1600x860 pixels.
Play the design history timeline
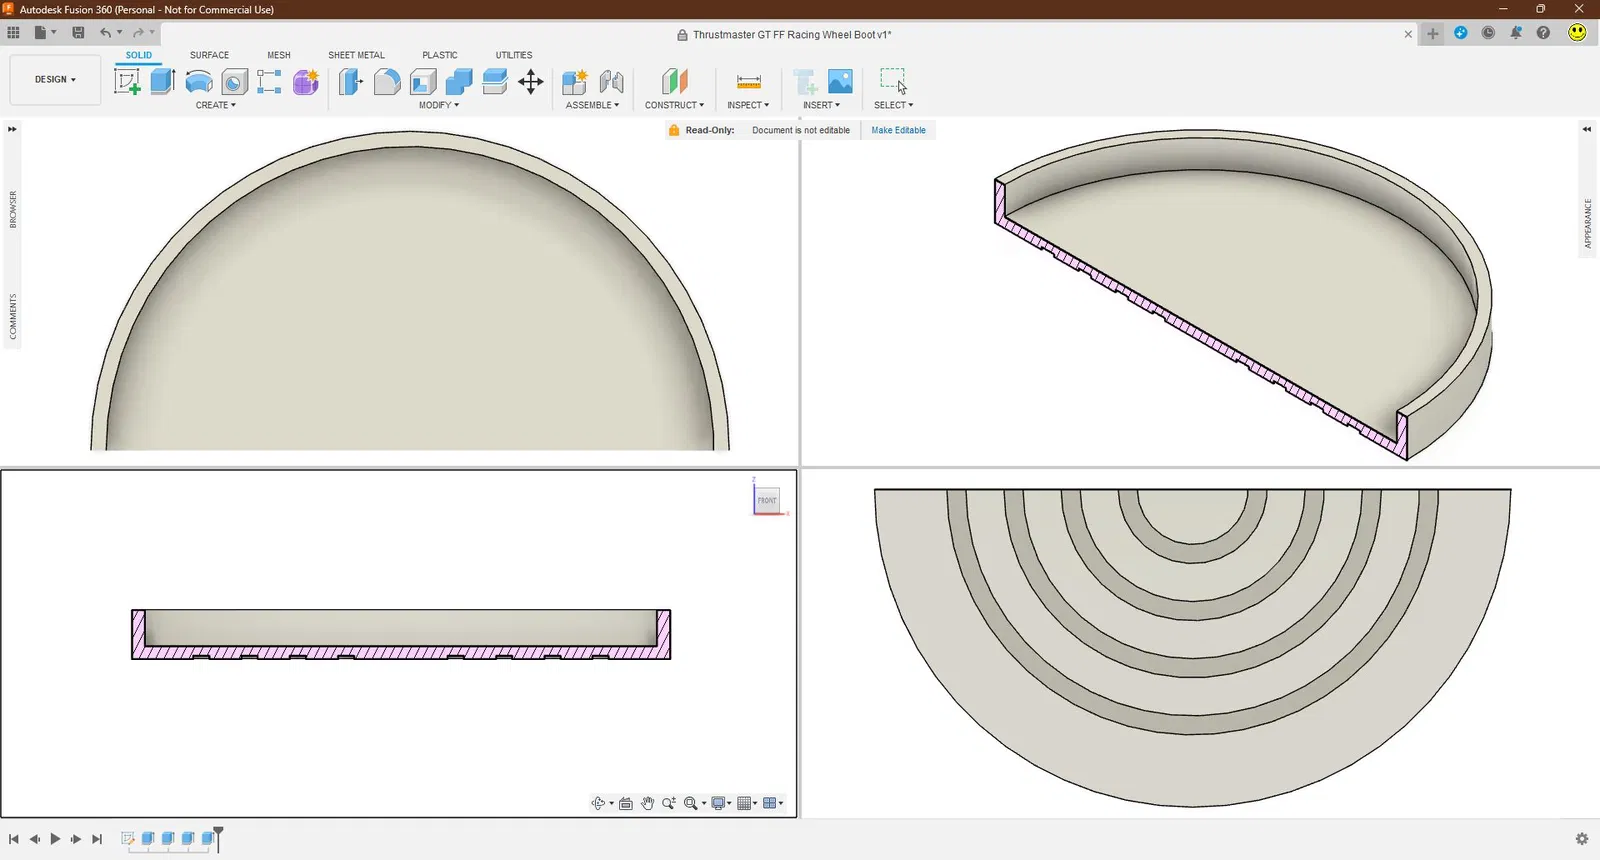coord(55,839)
